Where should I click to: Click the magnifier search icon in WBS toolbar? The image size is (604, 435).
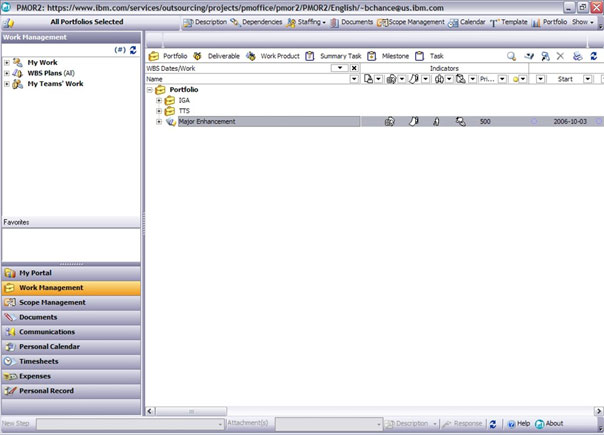pyautogui.click(x=511, y=56)
